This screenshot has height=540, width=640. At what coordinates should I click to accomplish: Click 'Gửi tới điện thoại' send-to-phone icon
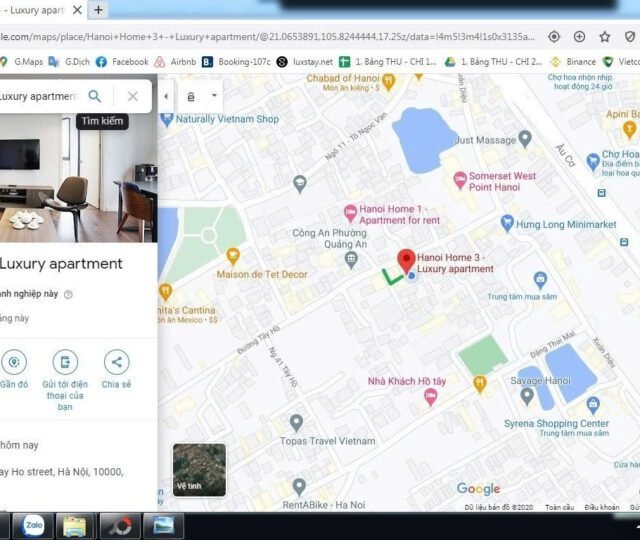pos(65,362)
